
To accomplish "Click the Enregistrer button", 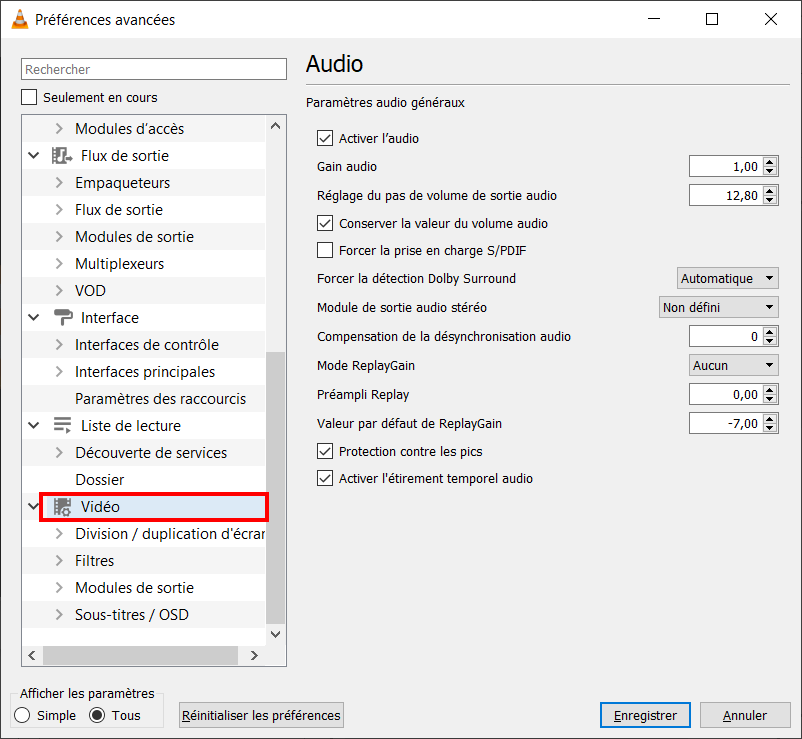I will (645, 715).
